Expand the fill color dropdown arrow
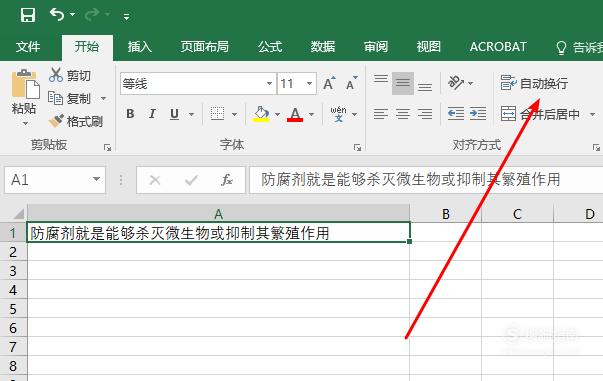 point(277,114)
